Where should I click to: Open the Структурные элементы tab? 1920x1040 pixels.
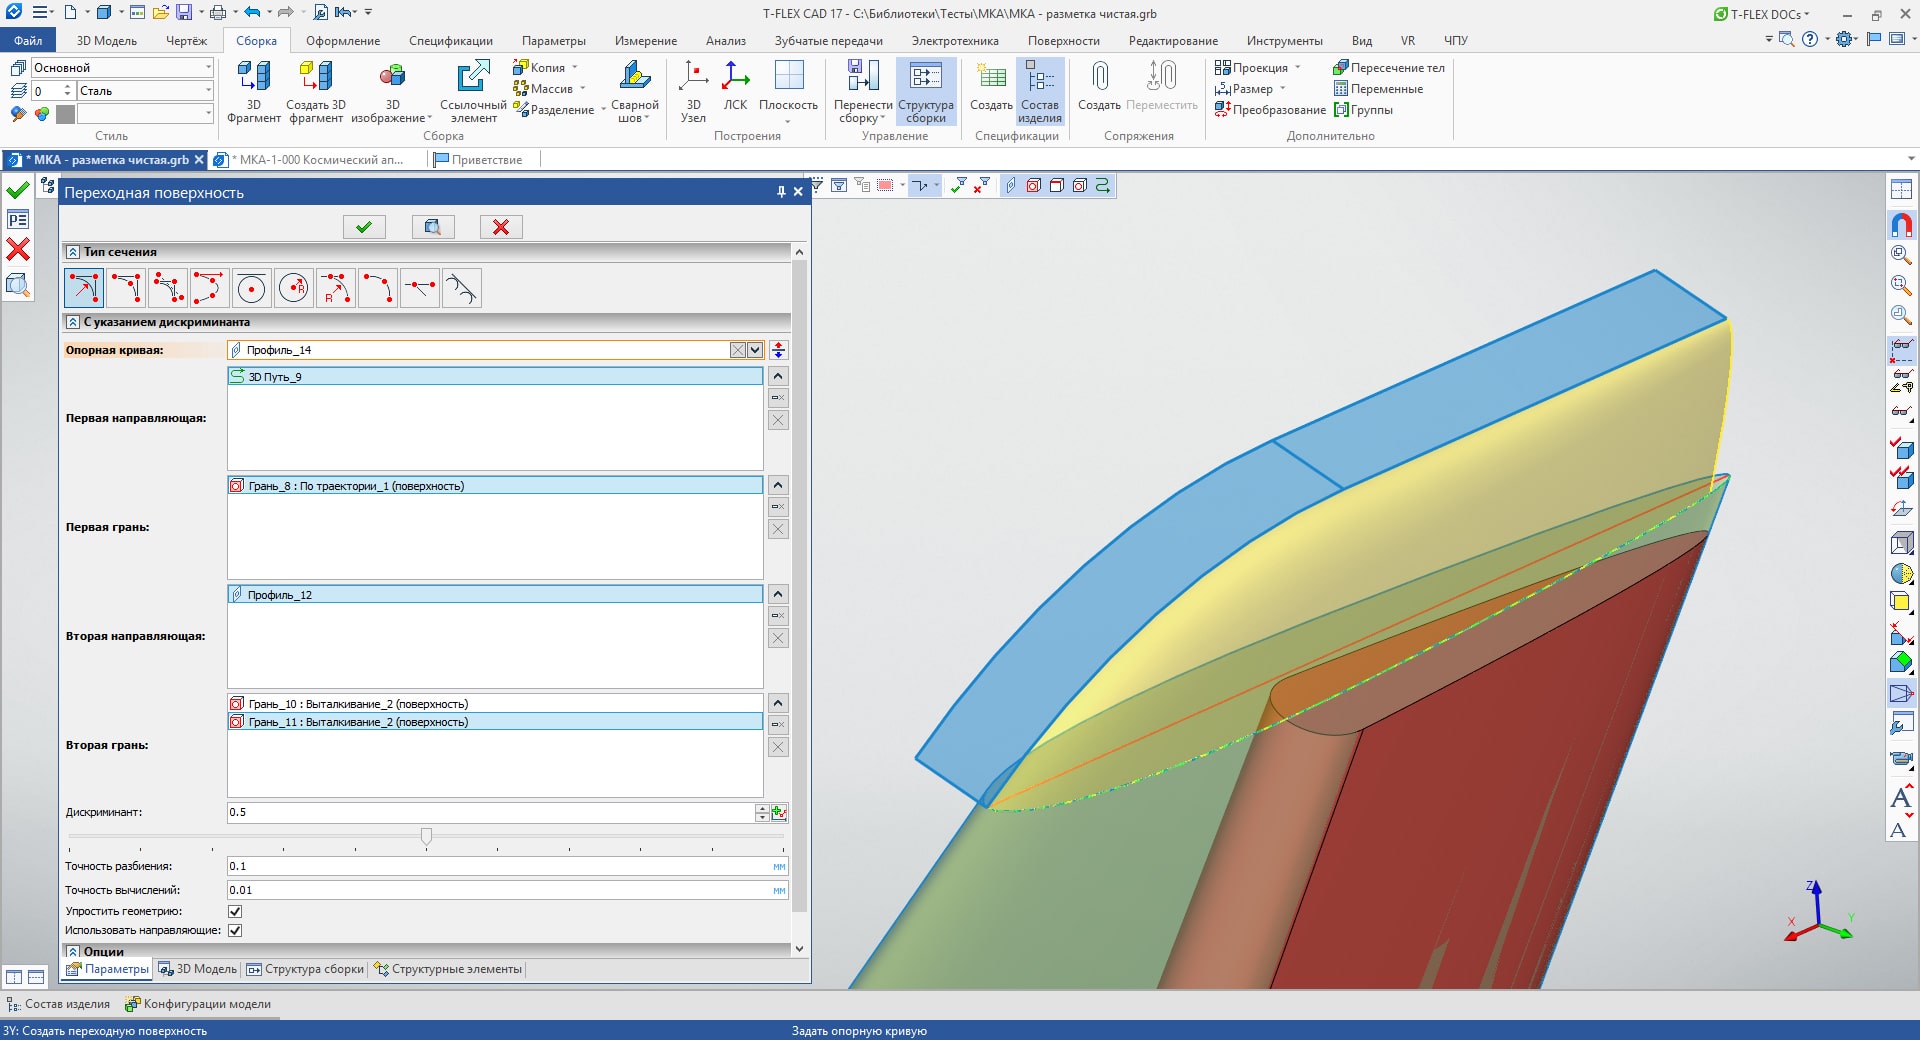click(448, 969)
